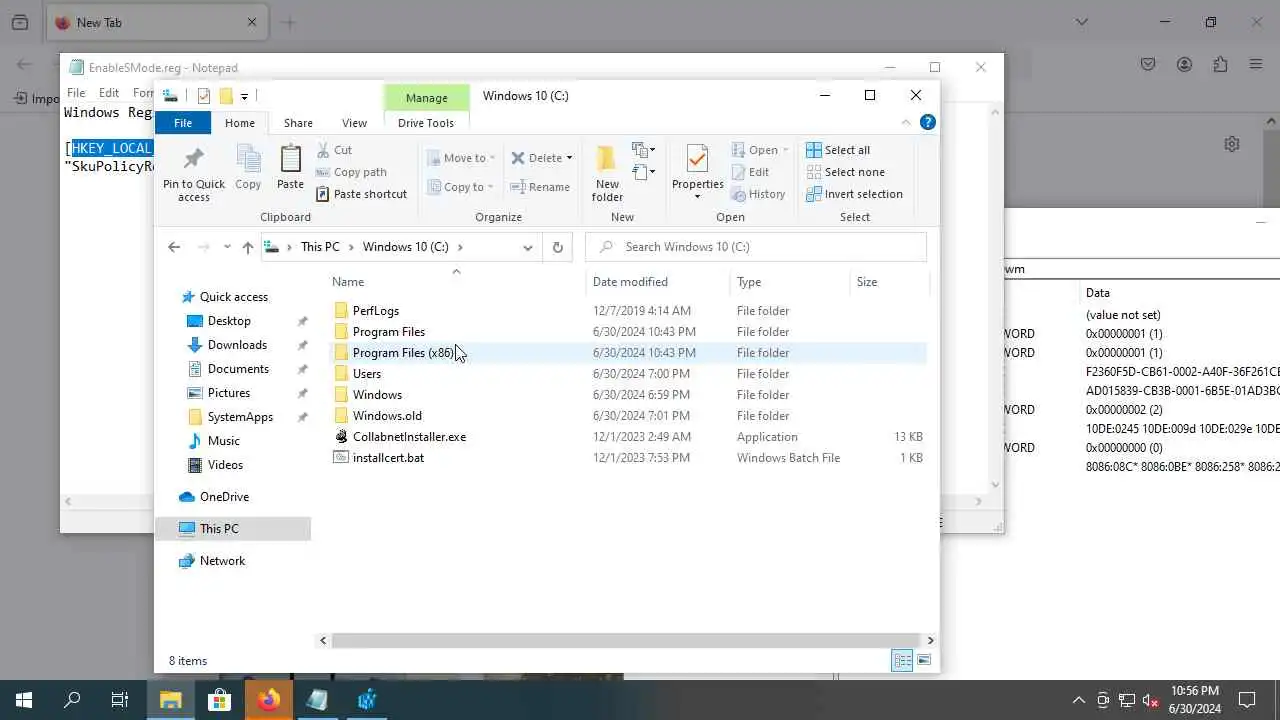
Task: Select the Windows.old folder
Action: [387, 416]
